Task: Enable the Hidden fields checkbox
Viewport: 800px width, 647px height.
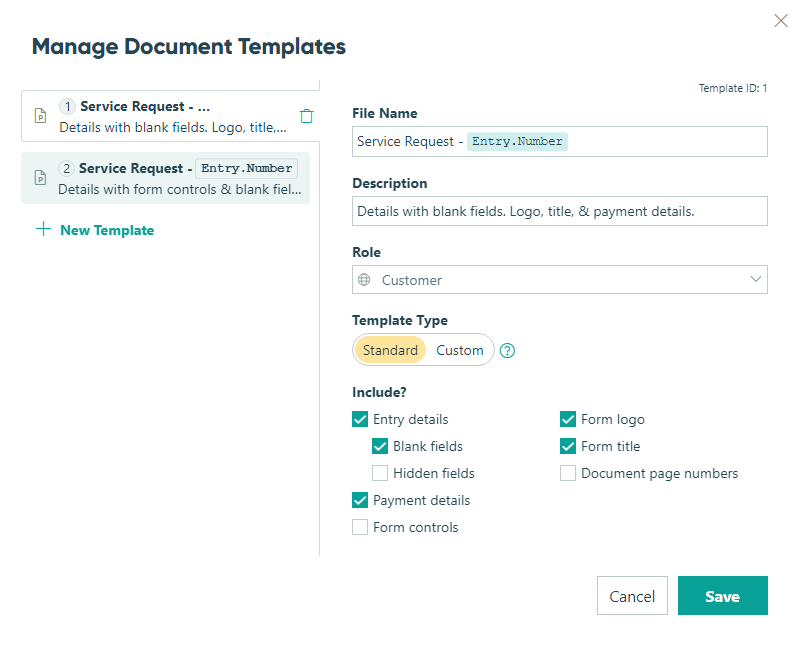Action: 380,474
